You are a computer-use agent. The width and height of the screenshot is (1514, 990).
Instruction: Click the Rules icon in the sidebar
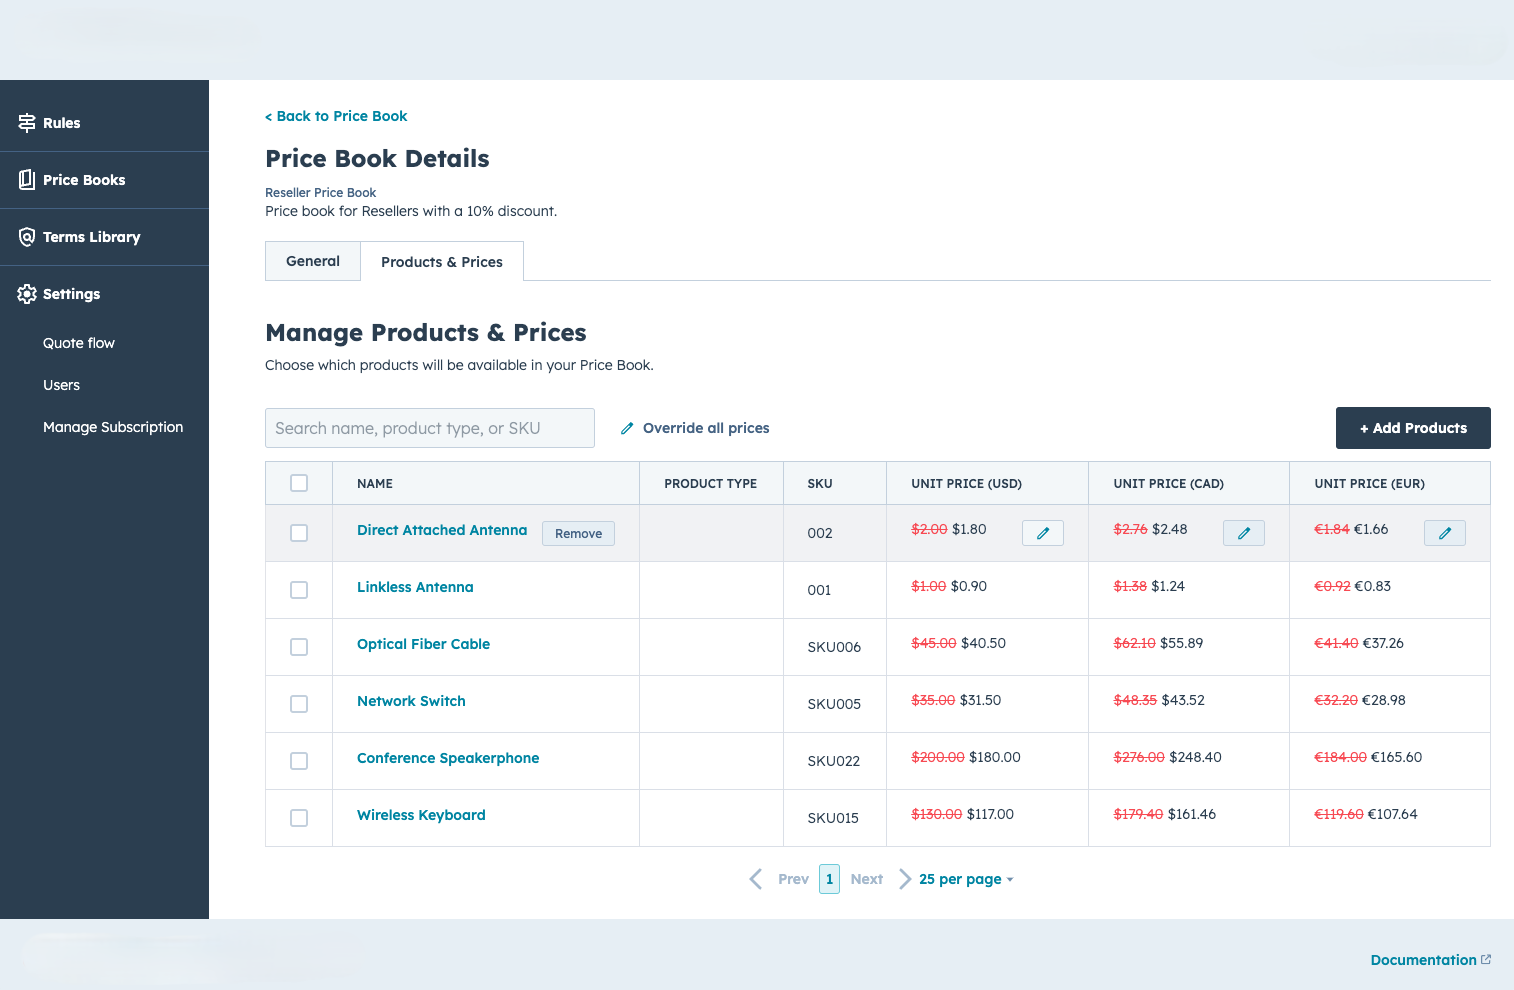tap(26, 122)
